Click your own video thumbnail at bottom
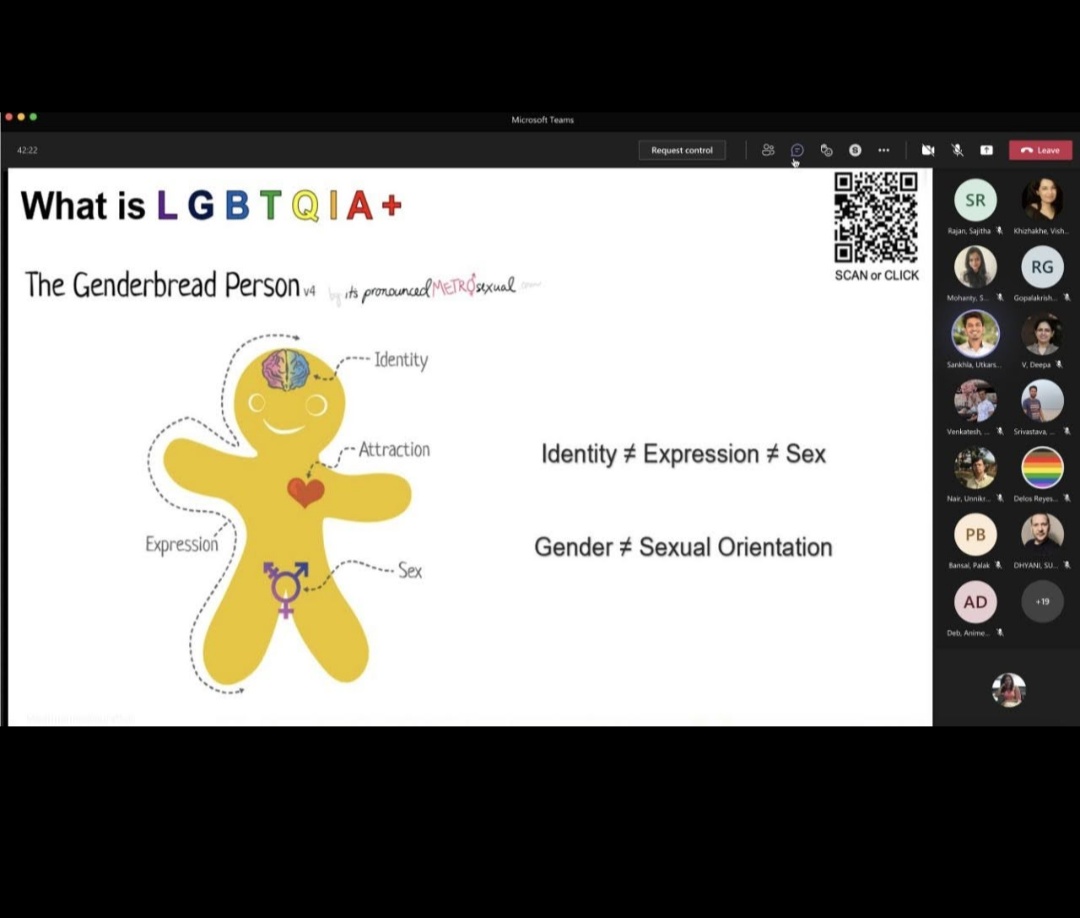1080x918 pixels. point(1008,690)
